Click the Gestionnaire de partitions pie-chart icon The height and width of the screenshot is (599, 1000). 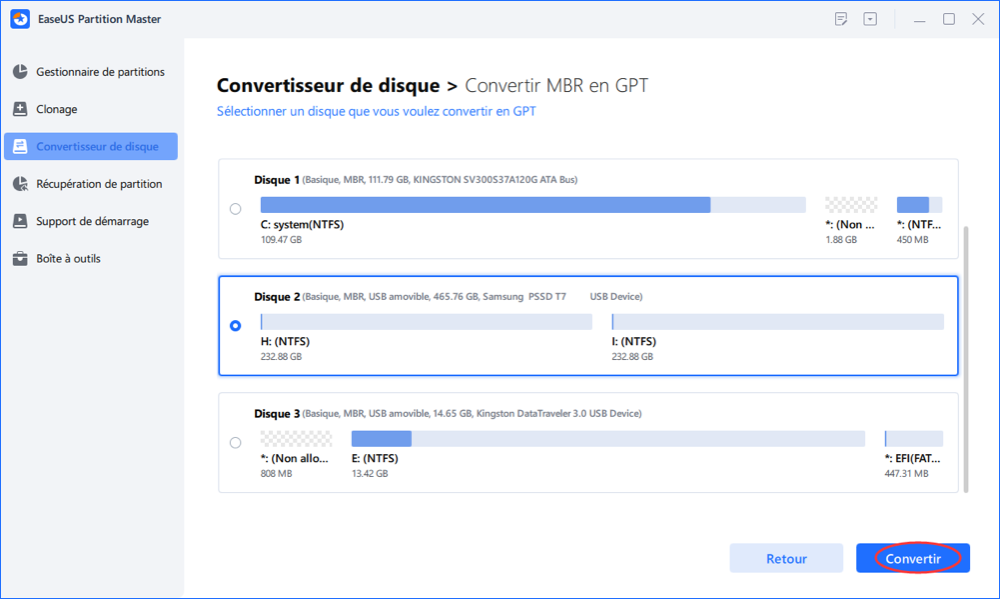pyautogui.click(x=20, y=72)
